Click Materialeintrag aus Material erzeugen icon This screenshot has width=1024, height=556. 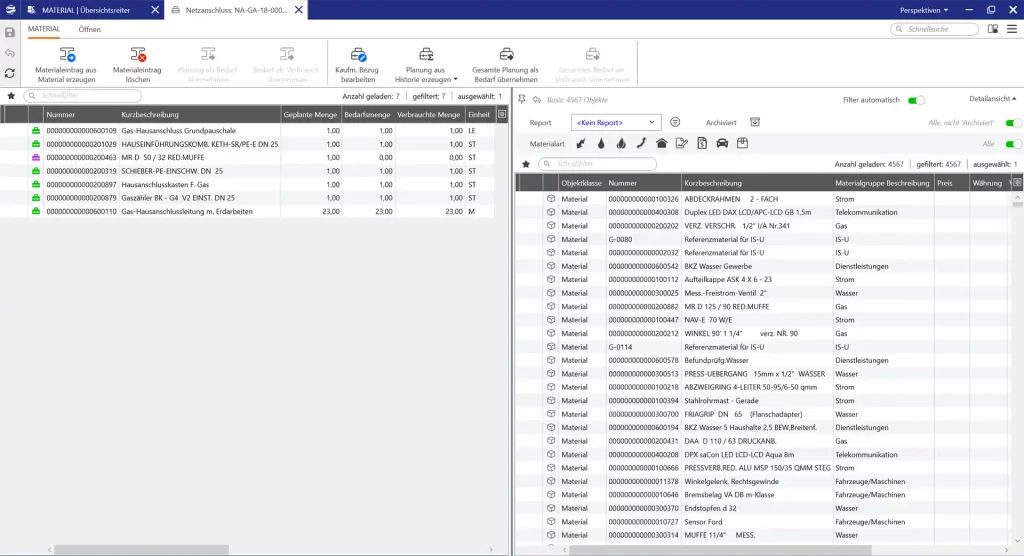click(66, 54)
